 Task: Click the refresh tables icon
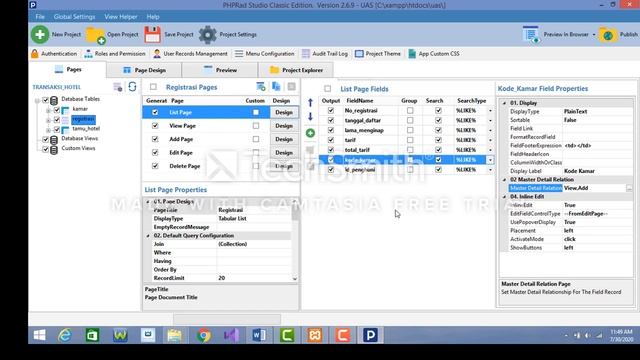click(132, 87)
